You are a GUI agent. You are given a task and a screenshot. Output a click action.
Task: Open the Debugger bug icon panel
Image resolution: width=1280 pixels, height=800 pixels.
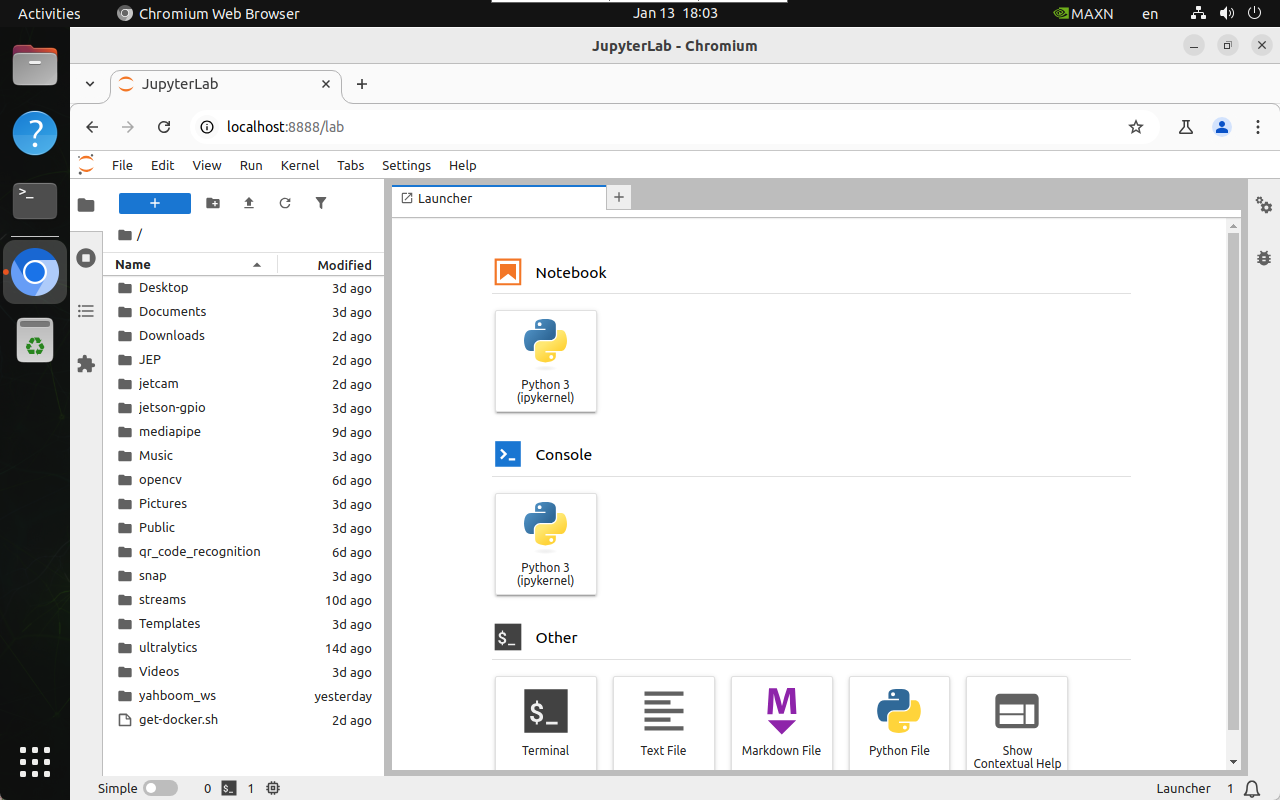click(1264, 258)
